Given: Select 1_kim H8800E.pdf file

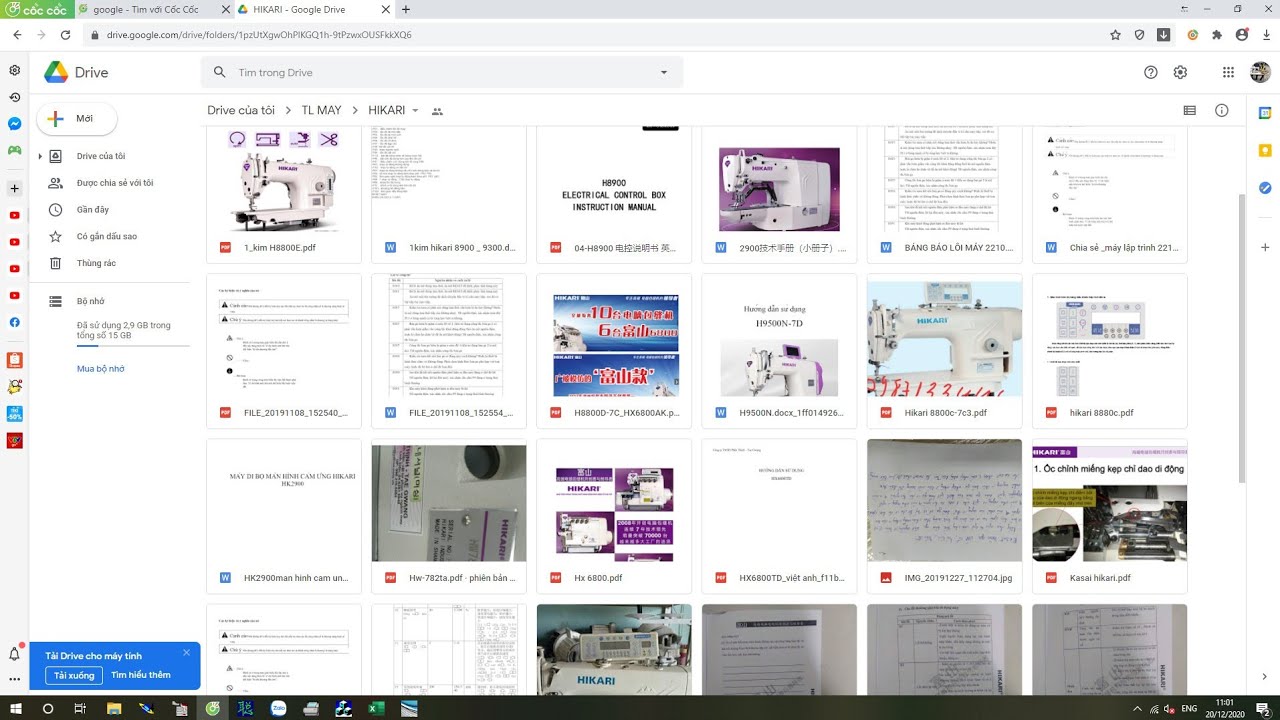Looking at the screenshot, I should tap(284, 195).
